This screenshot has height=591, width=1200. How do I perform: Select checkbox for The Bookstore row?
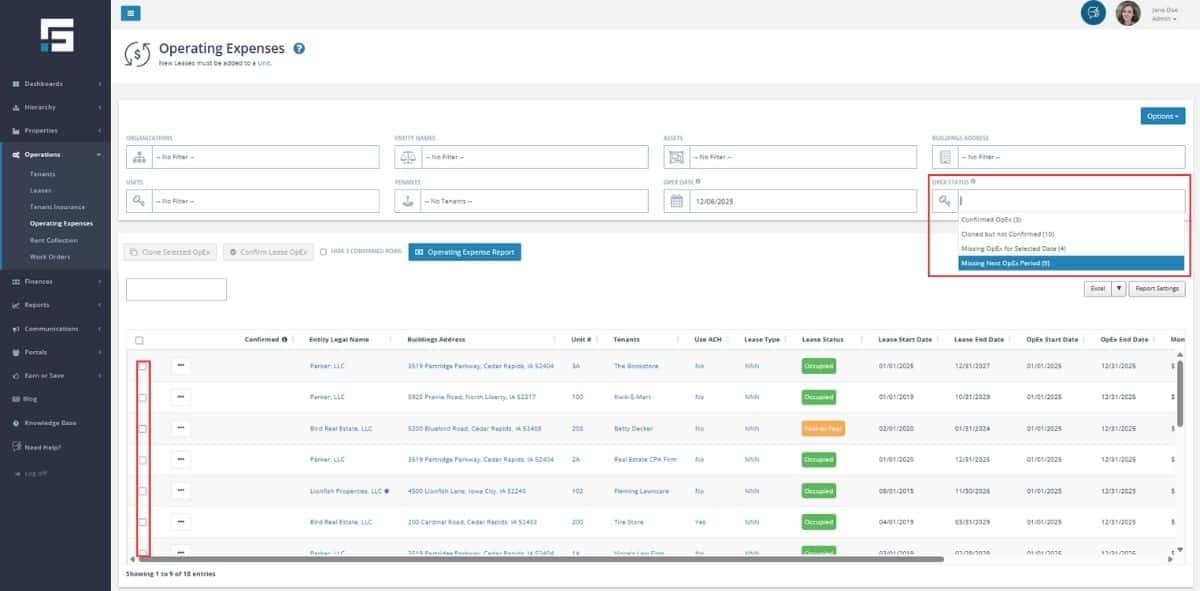tap(143, 366)
